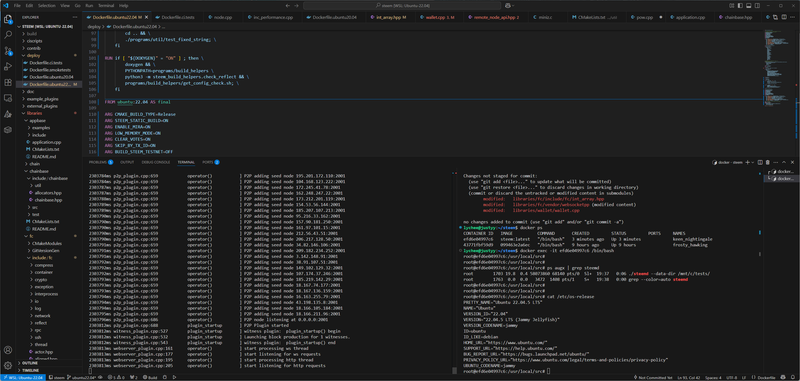
Task: Open the Manage gear icon
Action: point(8,366)
